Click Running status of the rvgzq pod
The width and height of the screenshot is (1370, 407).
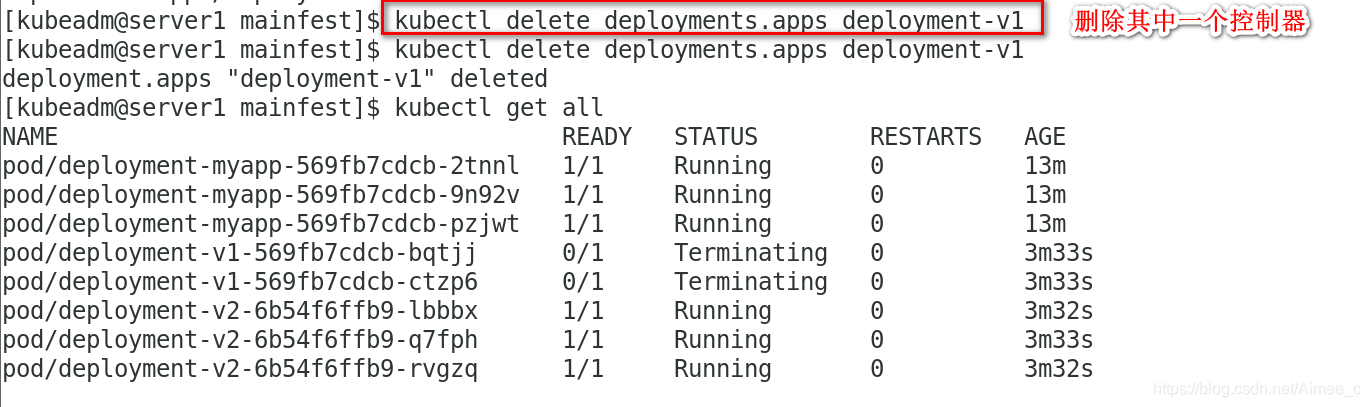click(723, 369)
